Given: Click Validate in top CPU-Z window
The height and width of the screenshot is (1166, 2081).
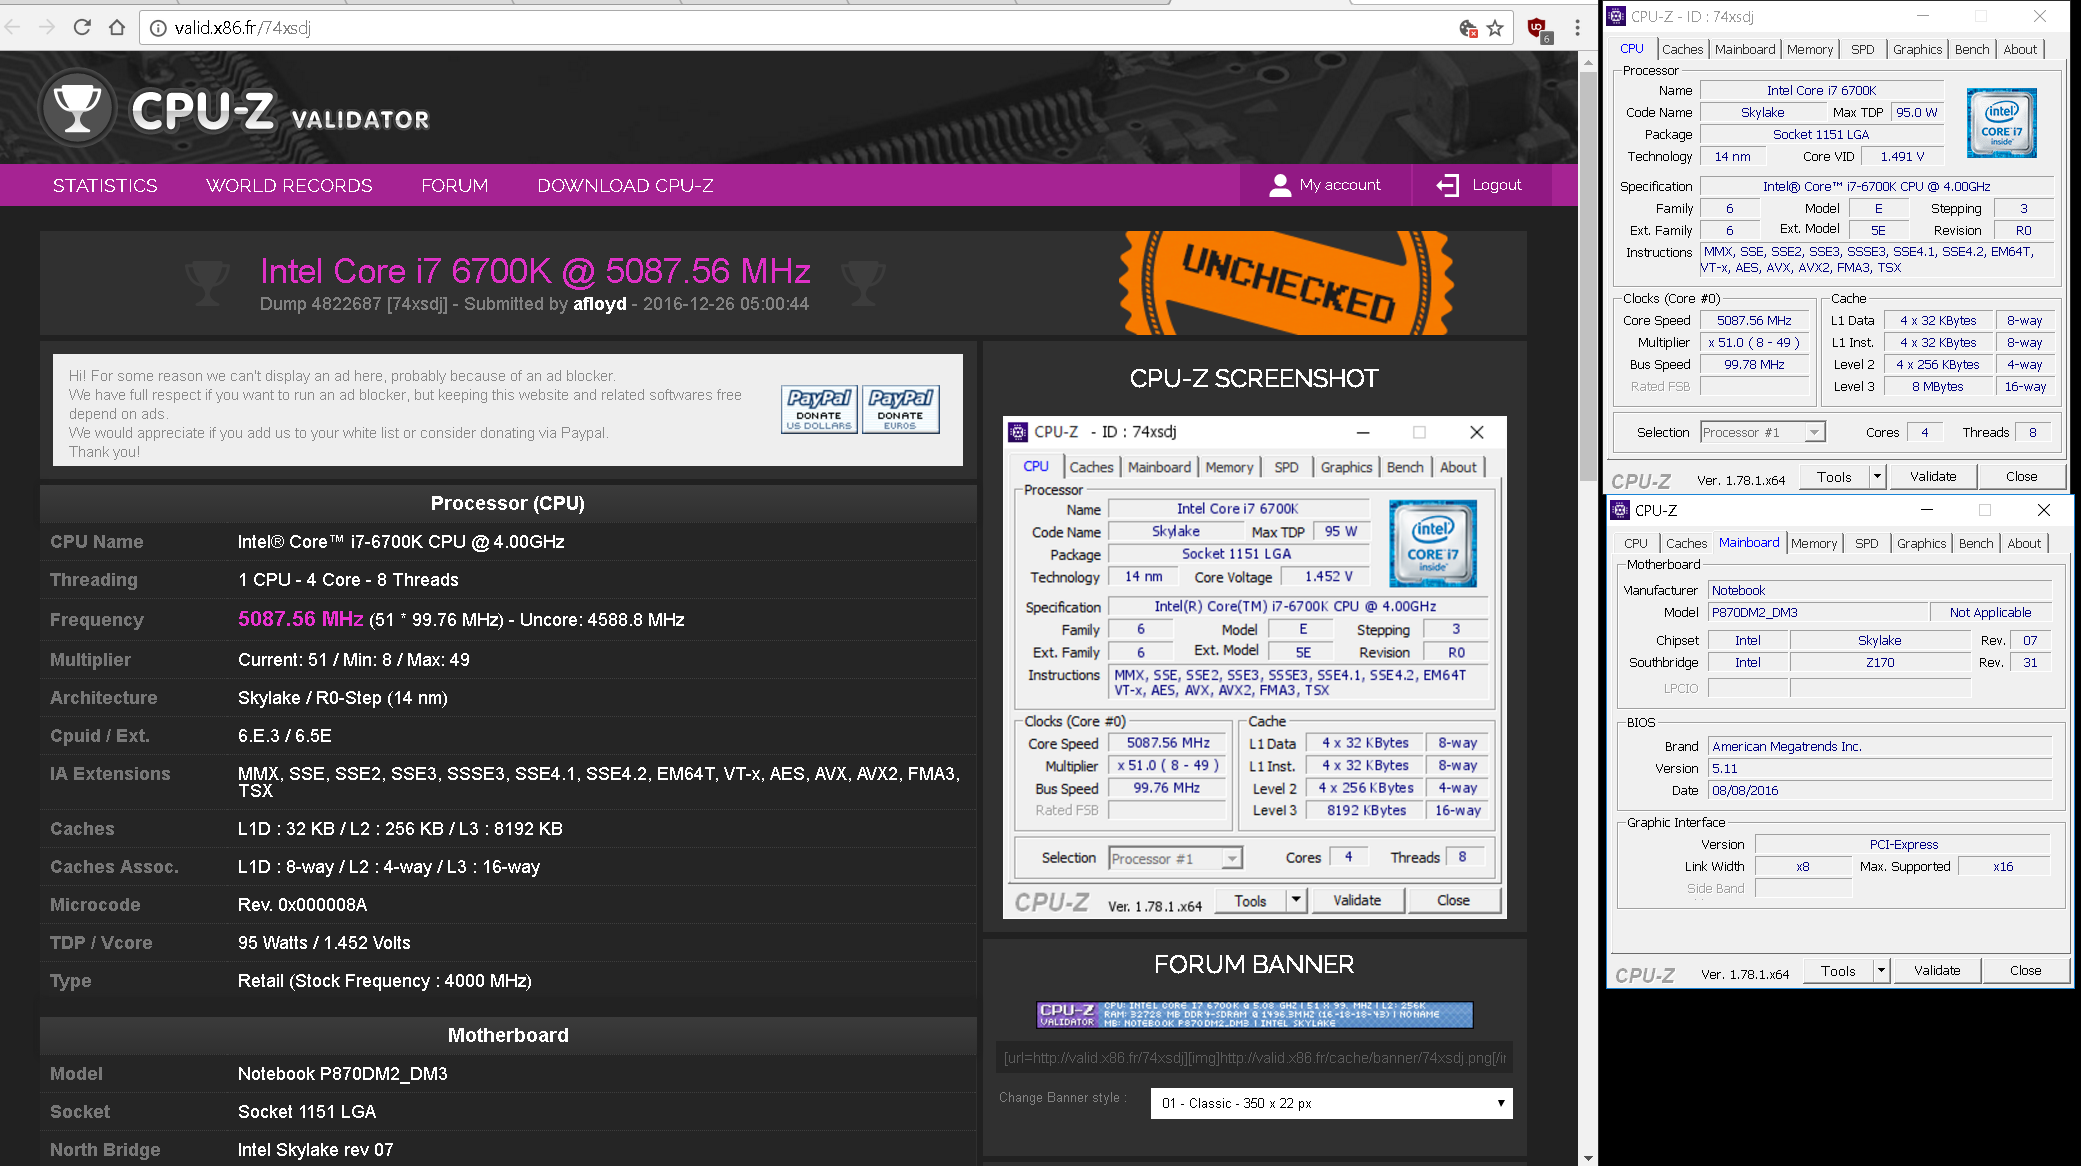Looking at the screenshot, I should [1933, 477].
